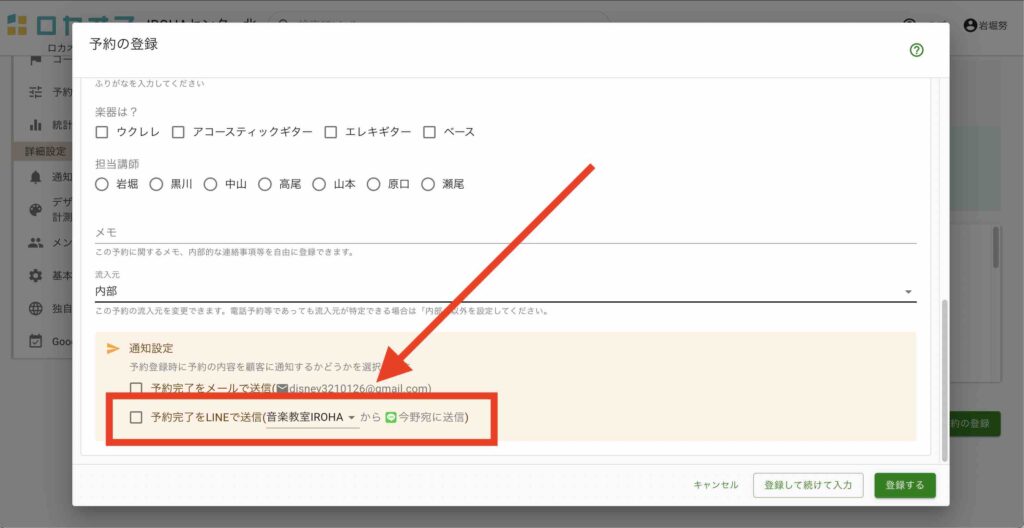Click the settings gear icon in sidebar
Screen dimensions: 1024x528
[x=36, y=276]
